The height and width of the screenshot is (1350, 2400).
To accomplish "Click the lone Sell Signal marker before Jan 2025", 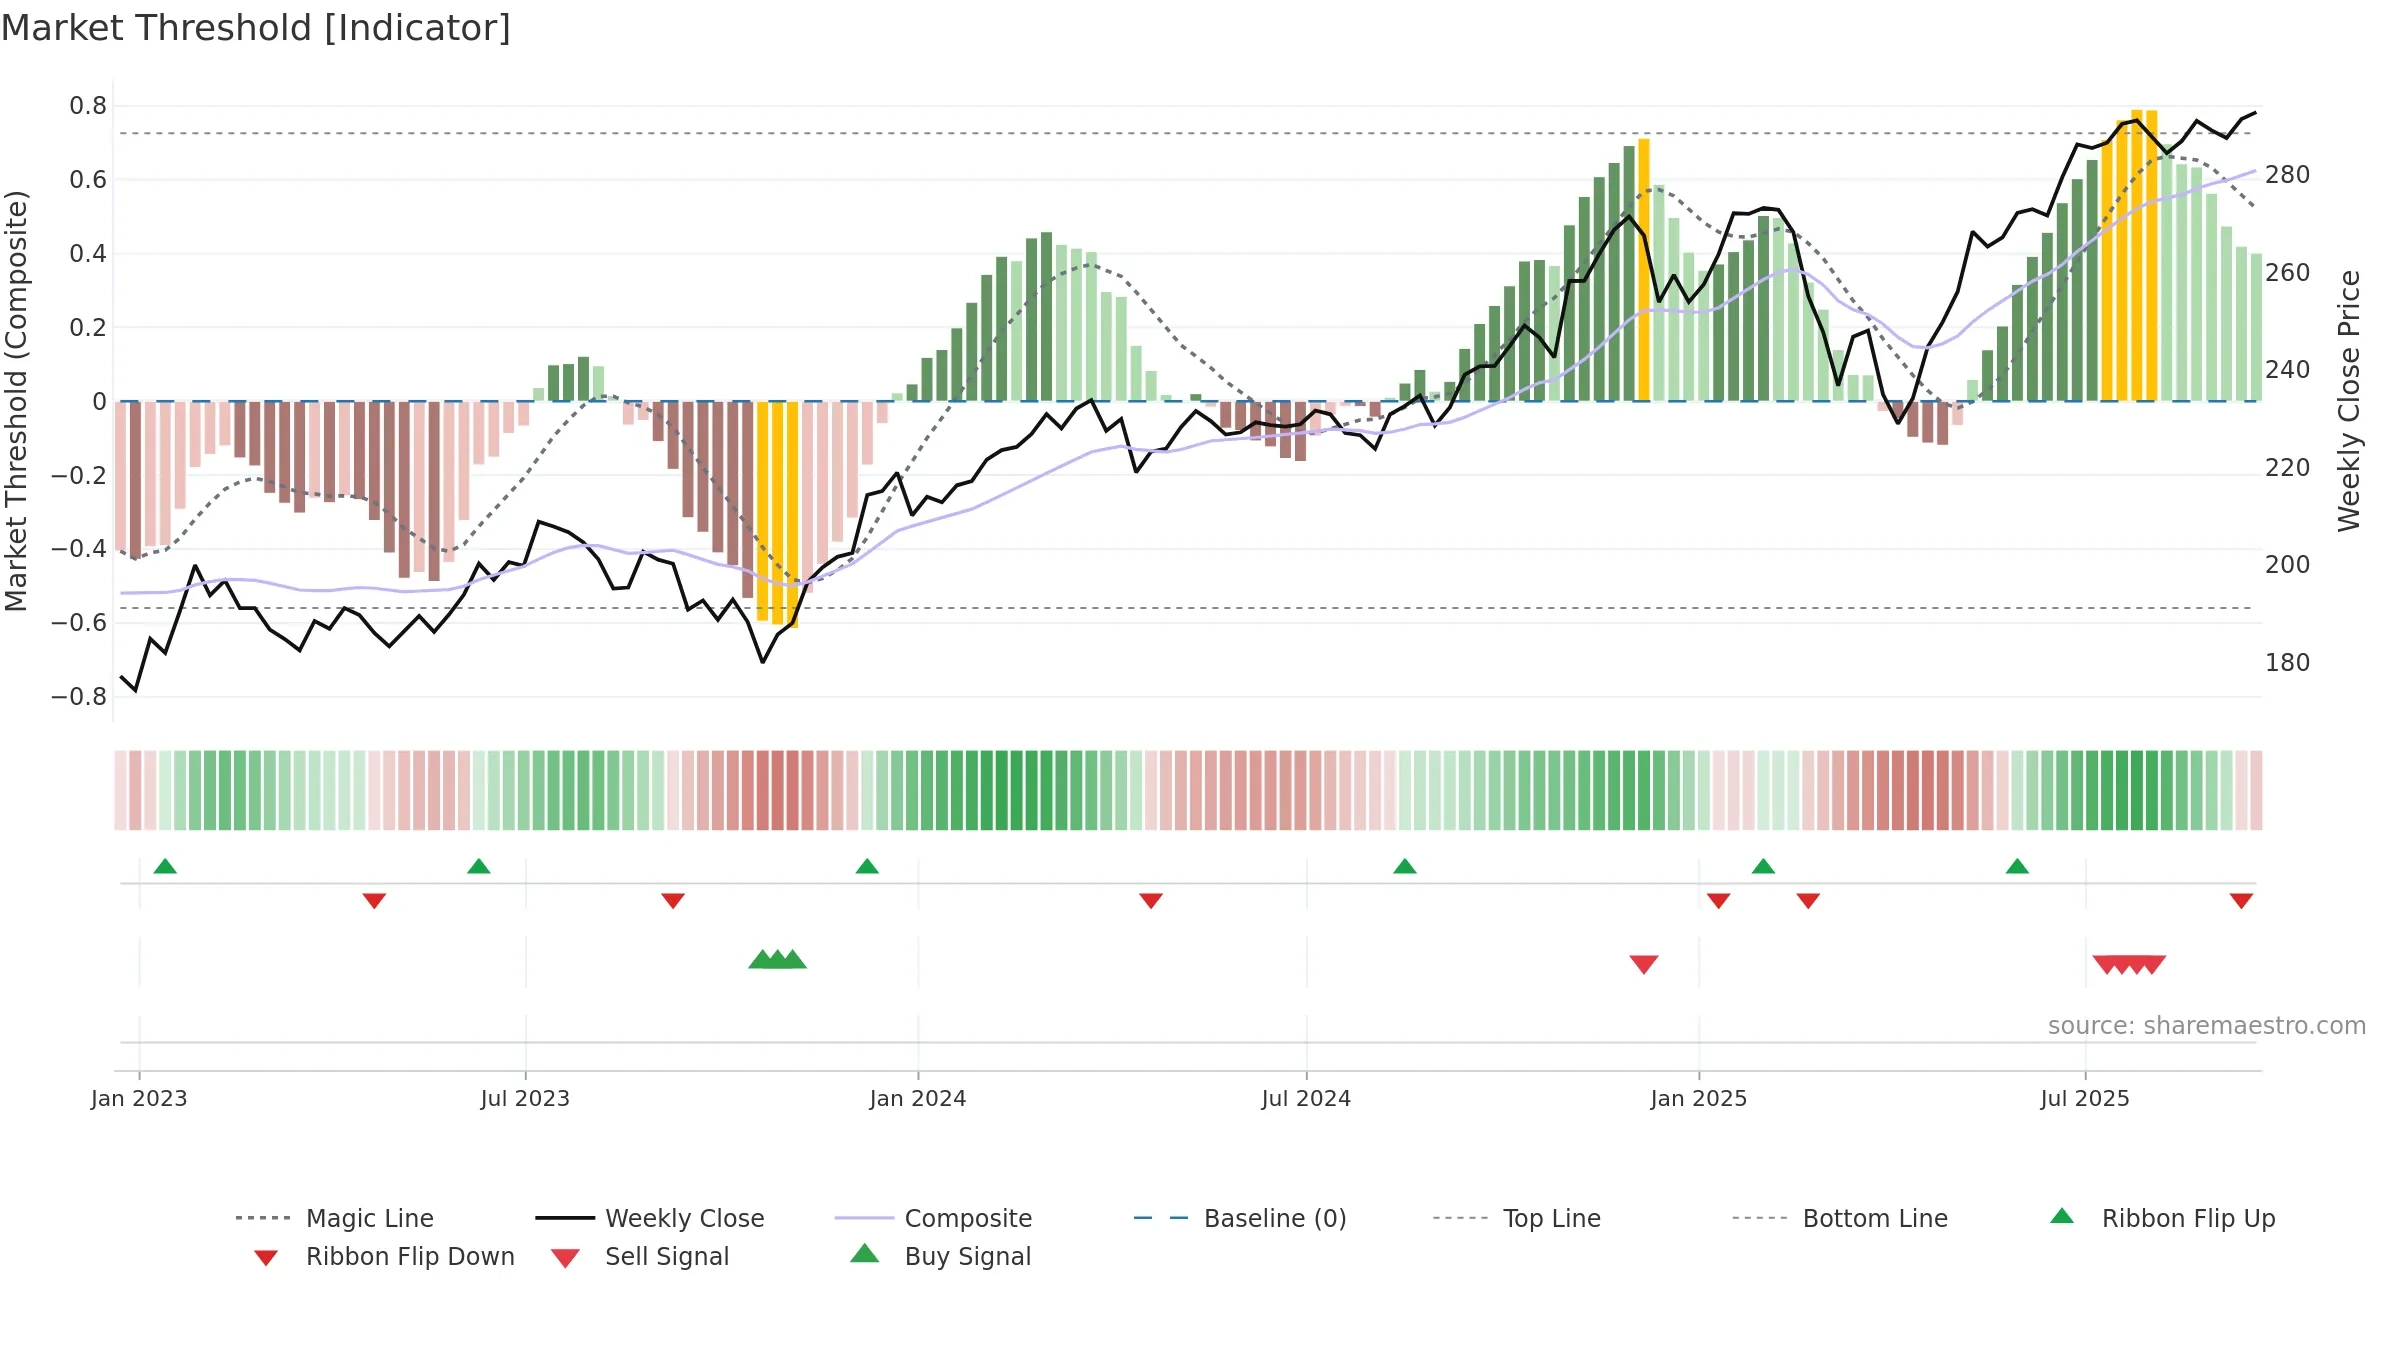I will [x=1644, y=964].
